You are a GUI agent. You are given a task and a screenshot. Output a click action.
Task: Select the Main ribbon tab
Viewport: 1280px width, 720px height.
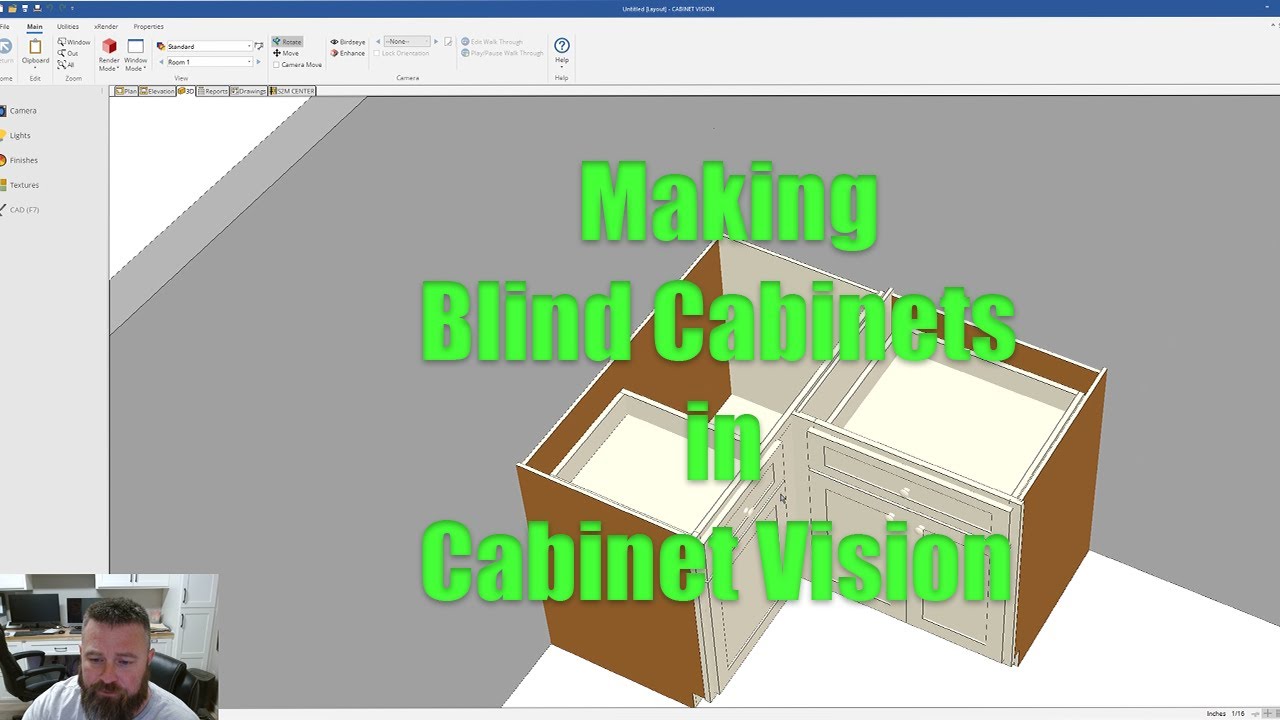point(35,26)
